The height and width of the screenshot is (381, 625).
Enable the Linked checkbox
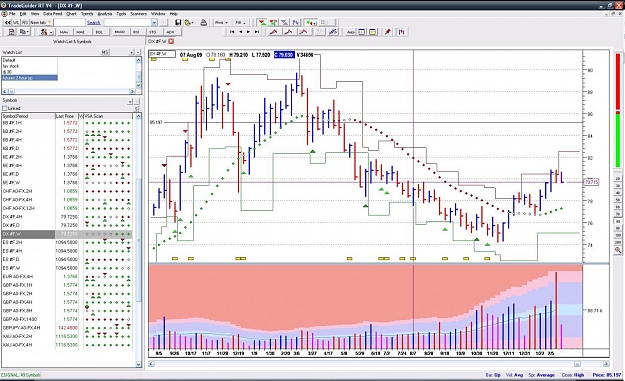pos(5,108)
